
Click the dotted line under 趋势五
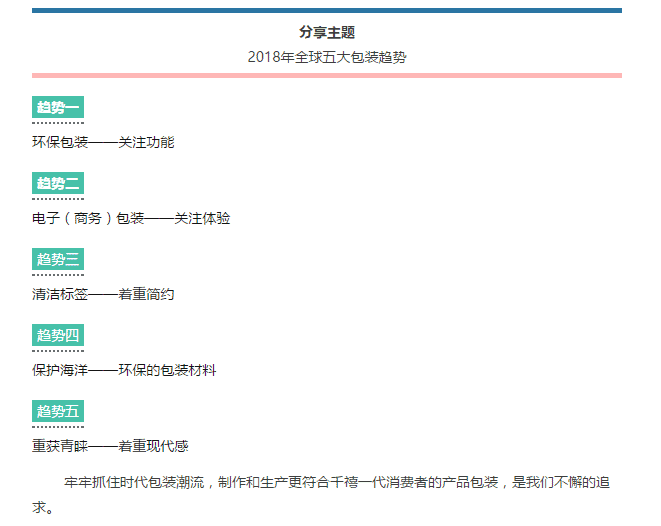tap(58, 427)
